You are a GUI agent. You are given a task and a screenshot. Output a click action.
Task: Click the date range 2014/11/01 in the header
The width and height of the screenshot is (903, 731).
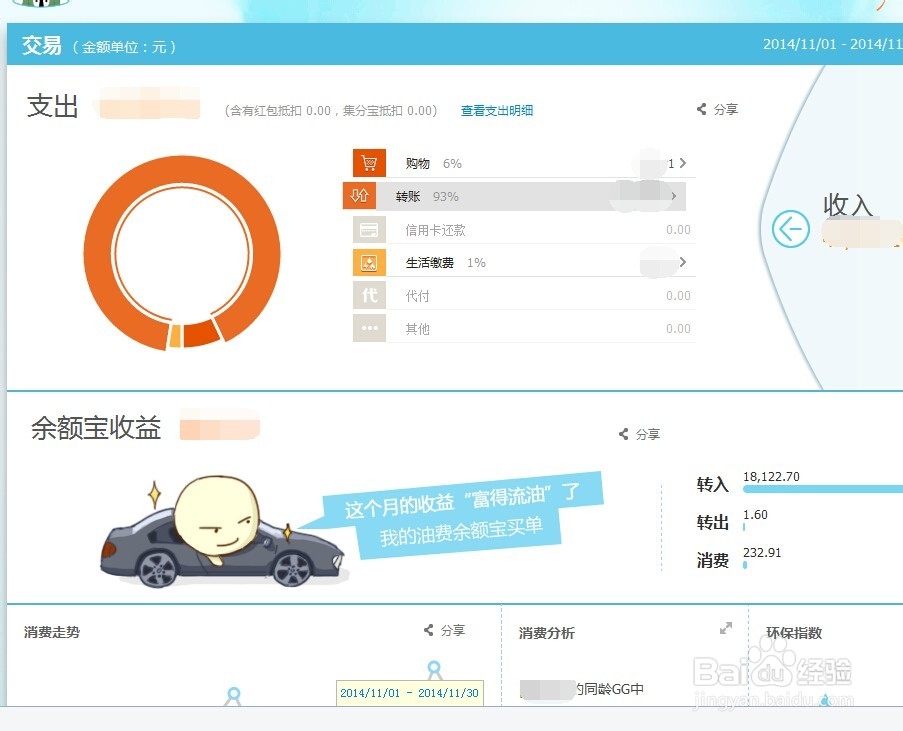click(799, 44)
